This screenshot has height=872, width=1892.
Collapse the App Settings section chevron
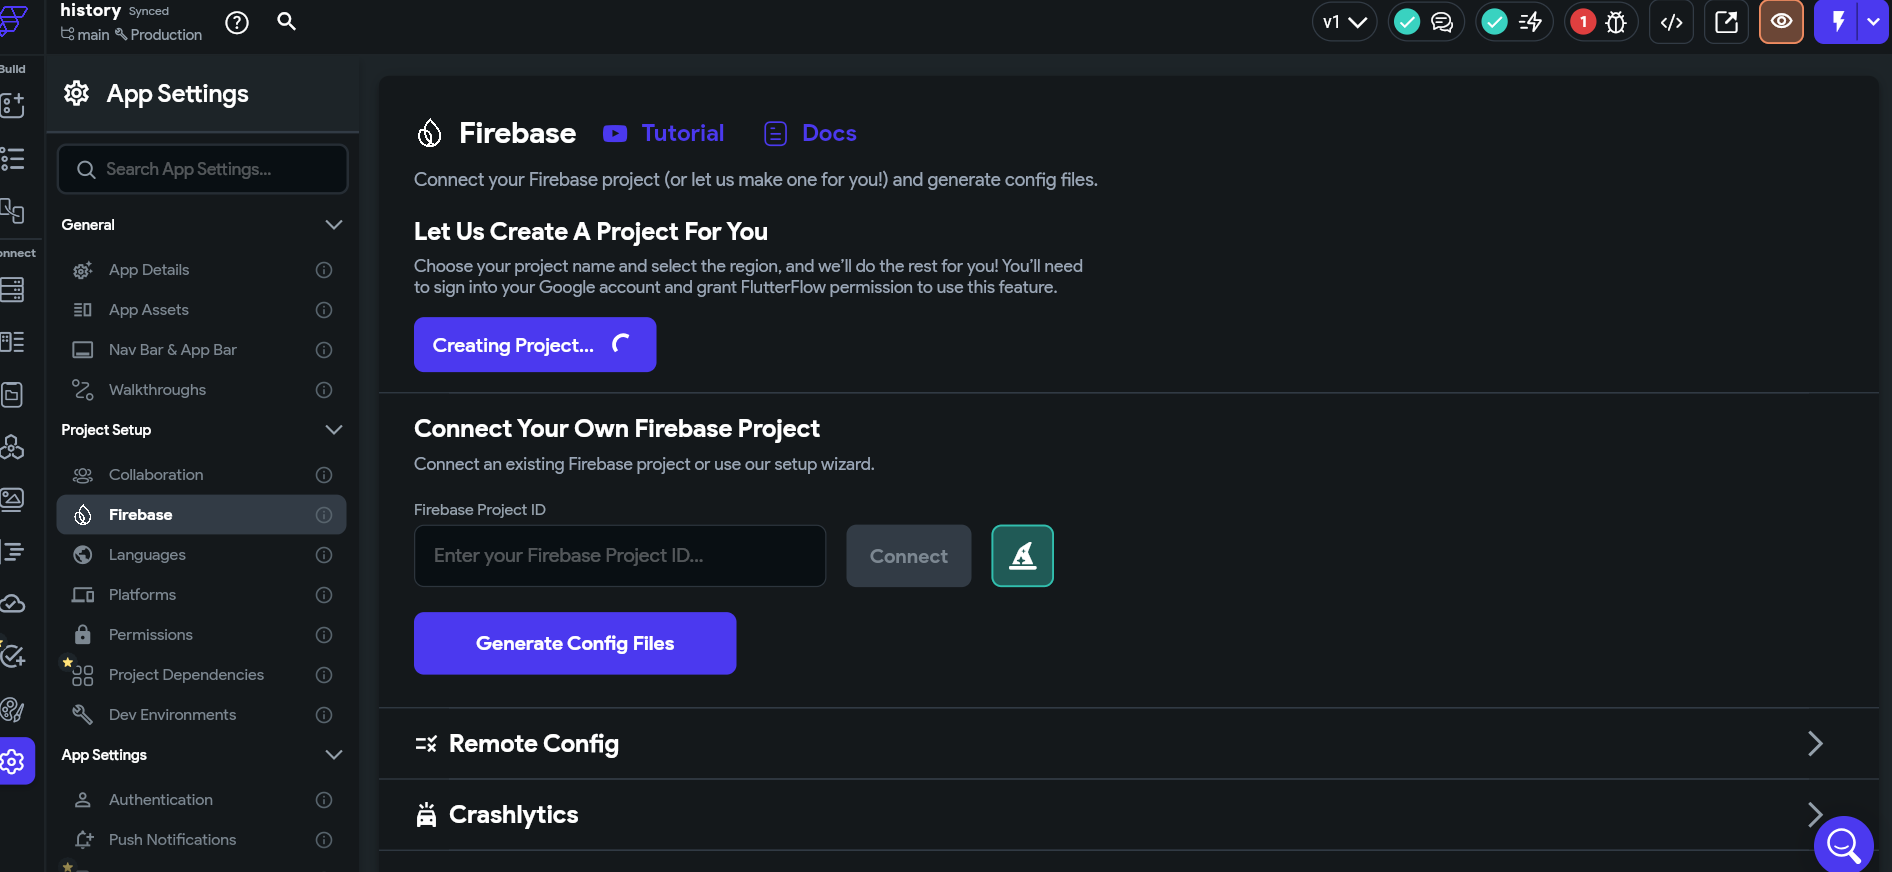pyautogui.click(x=334, y=755)
